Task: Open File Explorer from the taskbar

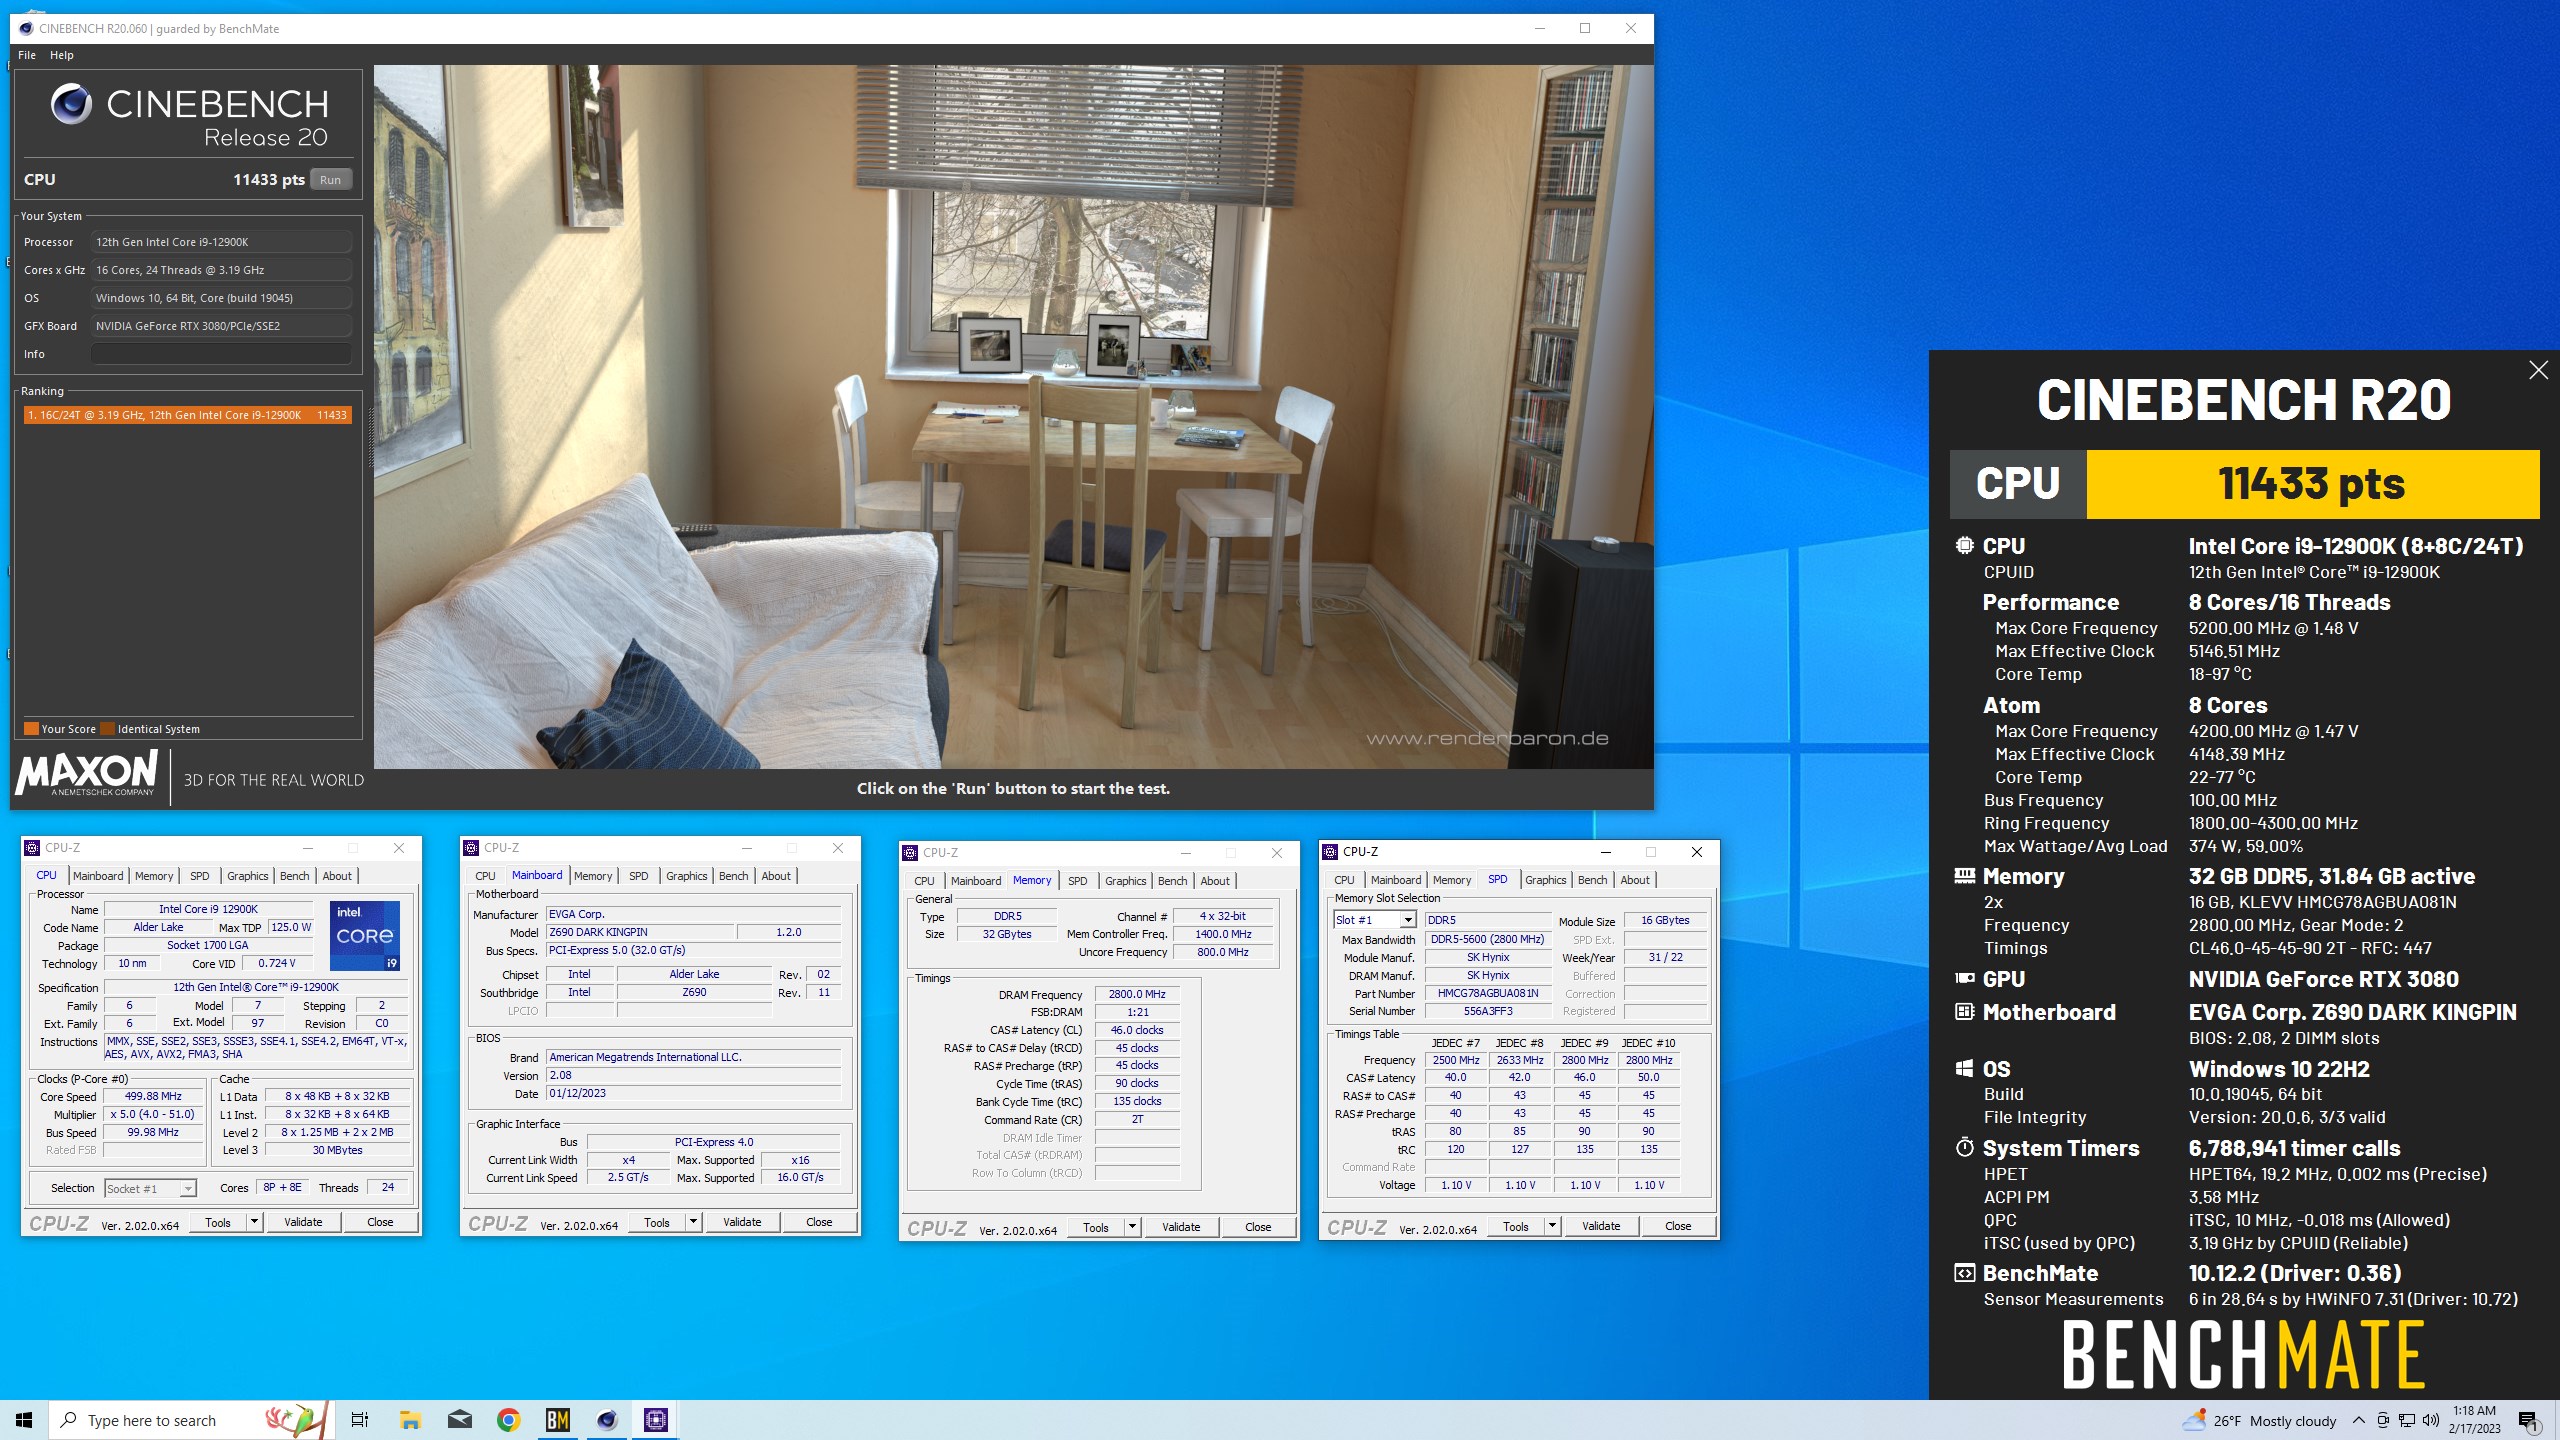Action: [x=410, y=1420]
